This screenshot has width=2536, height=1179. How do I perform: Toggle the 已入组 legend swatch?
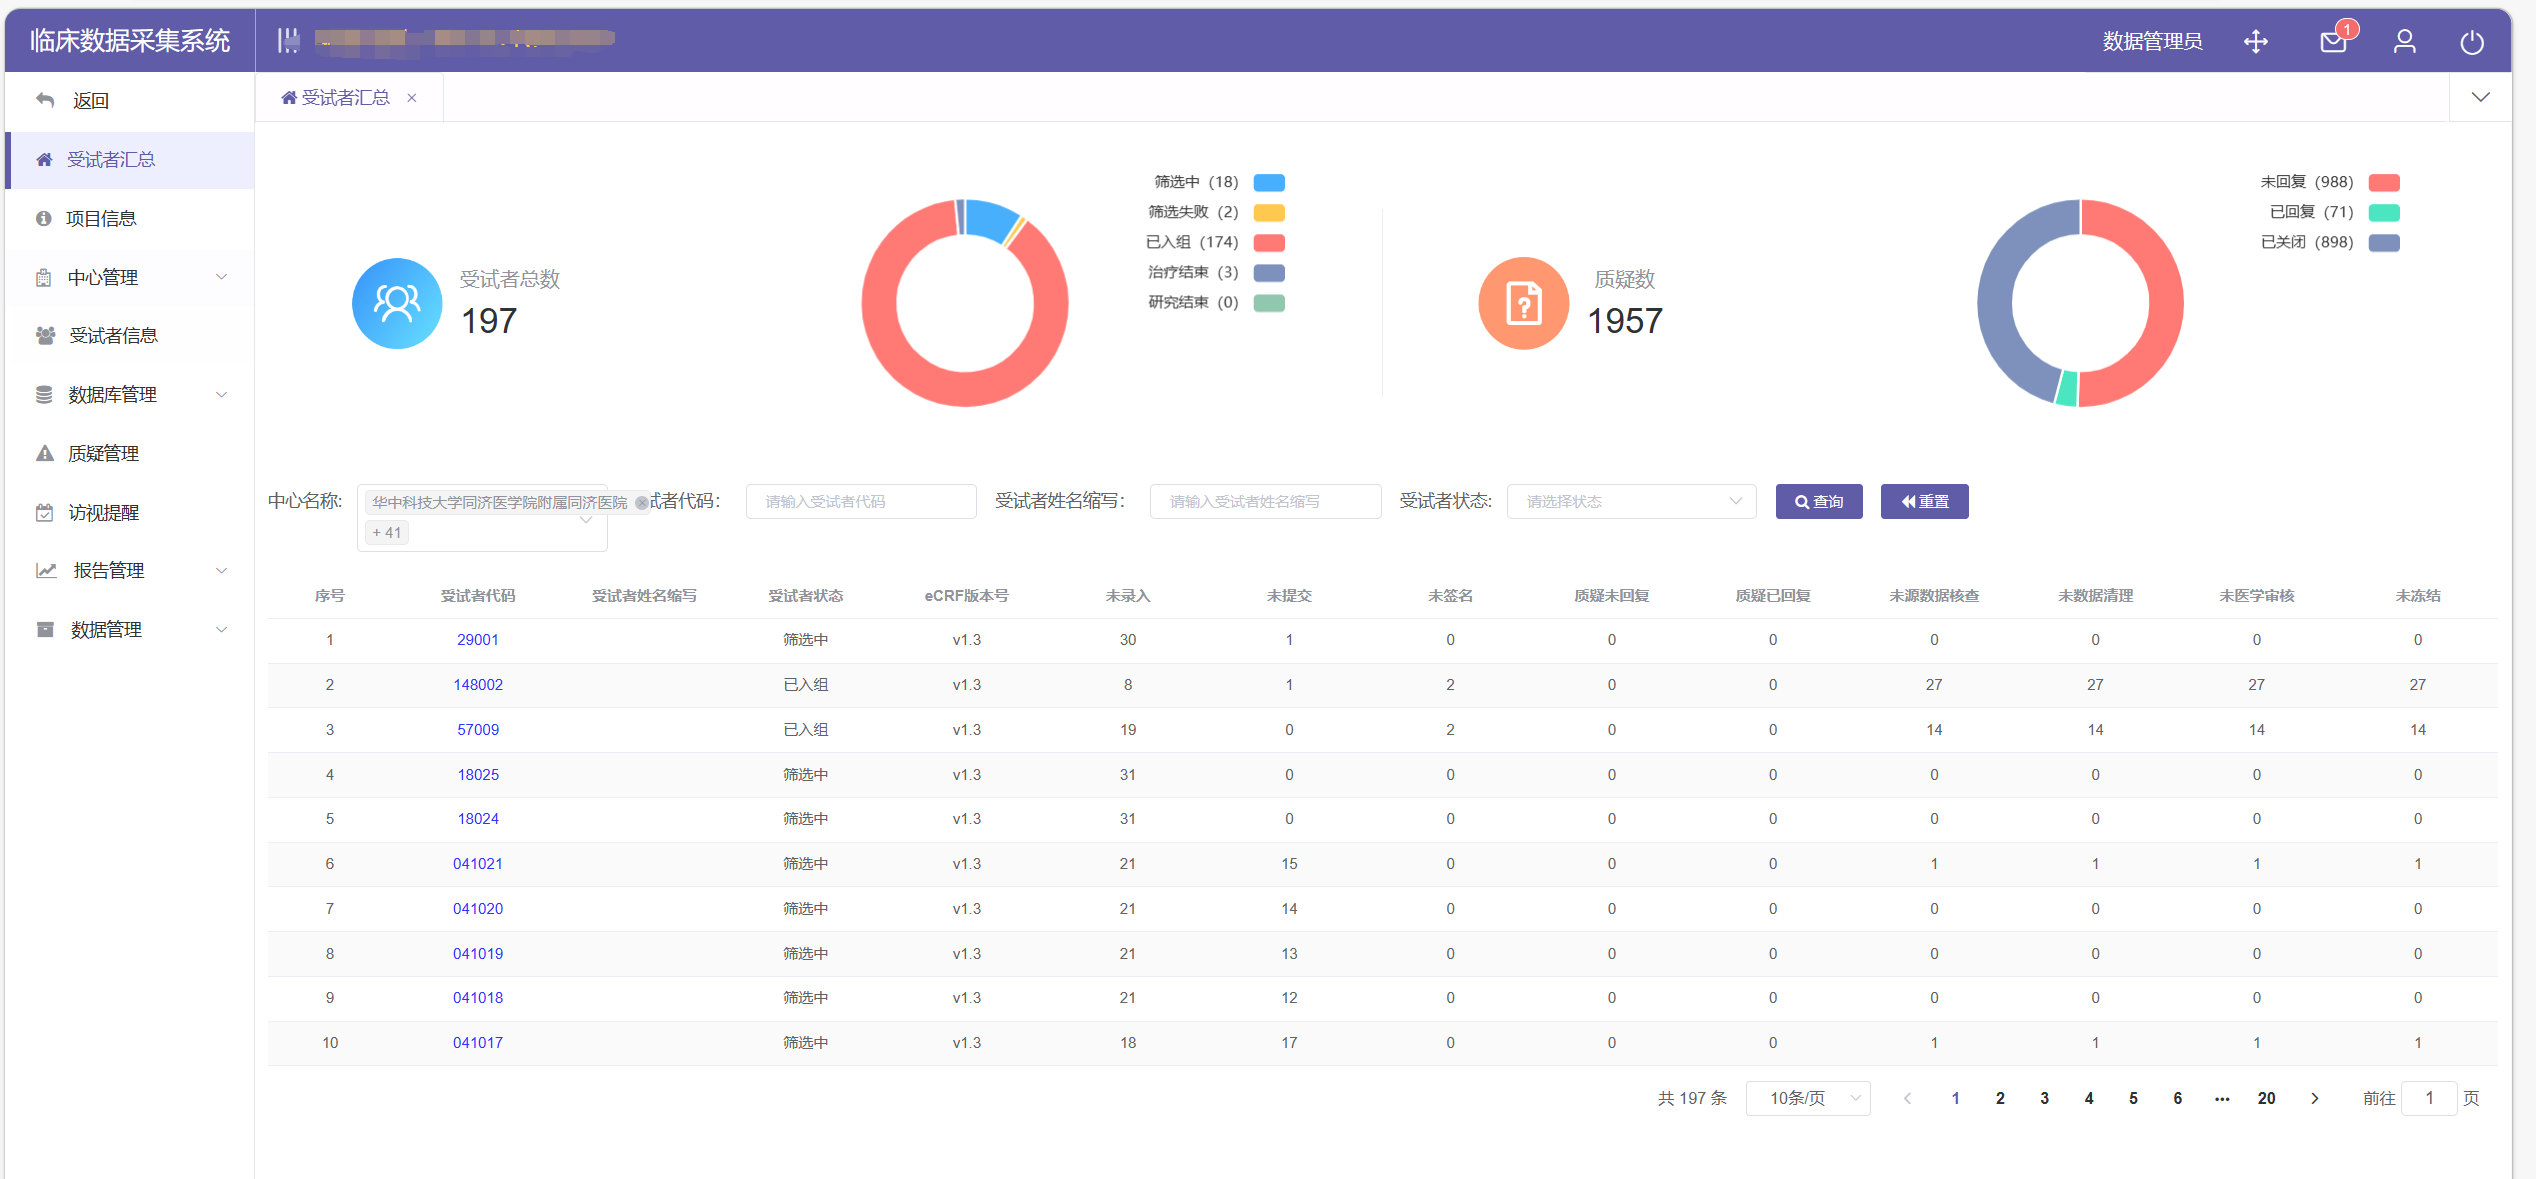click(x=1269, y=242)
